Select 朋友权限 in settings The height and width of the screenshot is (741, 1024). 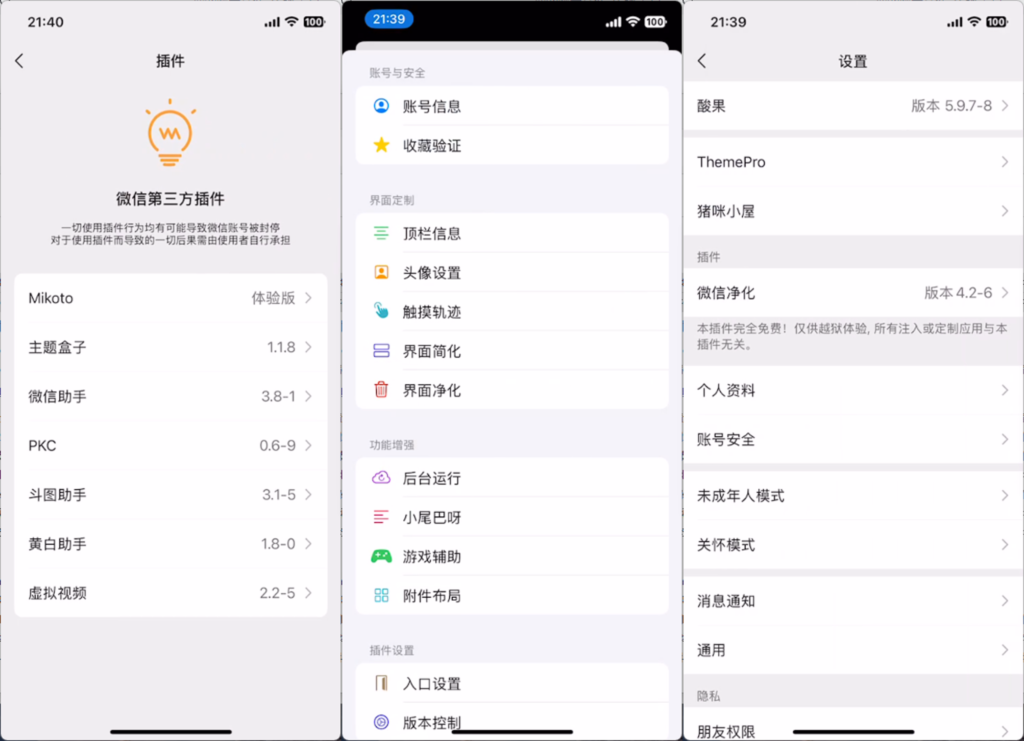click(x=853, y=724)
